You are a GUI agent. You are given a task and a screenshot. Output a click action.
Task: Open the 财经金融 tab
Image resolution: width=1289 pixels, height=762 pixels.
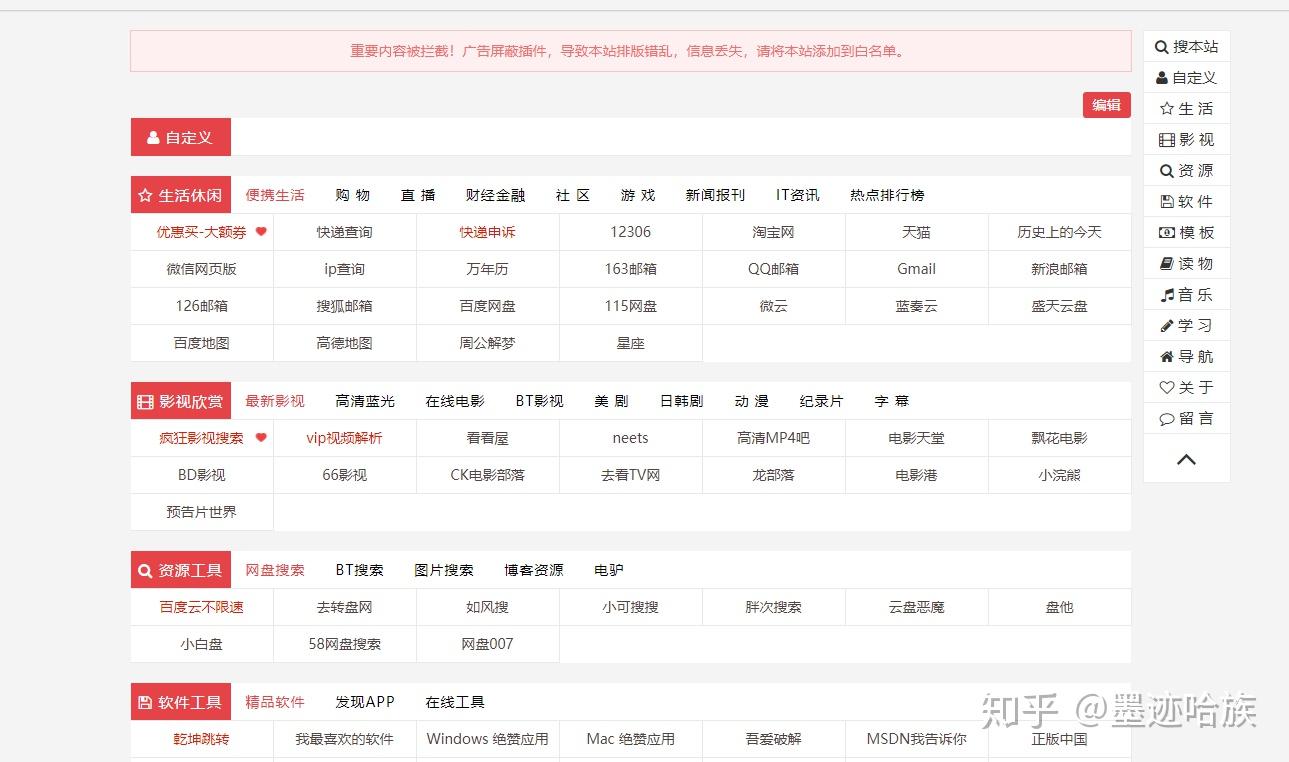(495, 195)
